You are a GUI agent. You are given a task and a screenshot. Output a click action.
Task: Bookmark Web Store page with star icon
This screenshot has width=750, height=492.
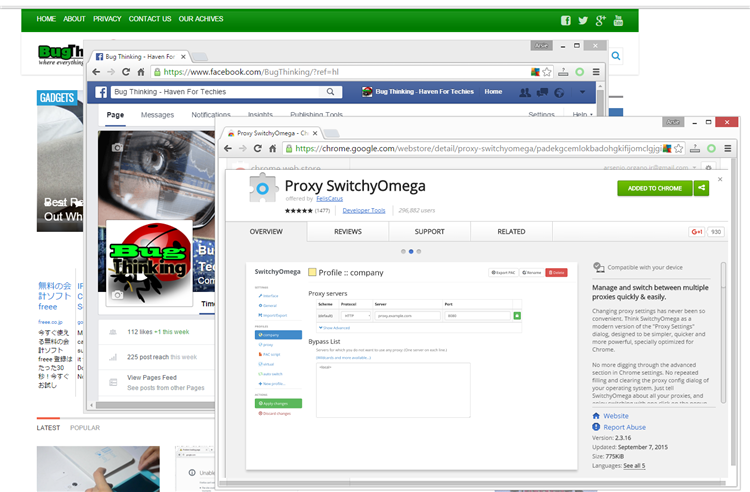coord(678,148)
